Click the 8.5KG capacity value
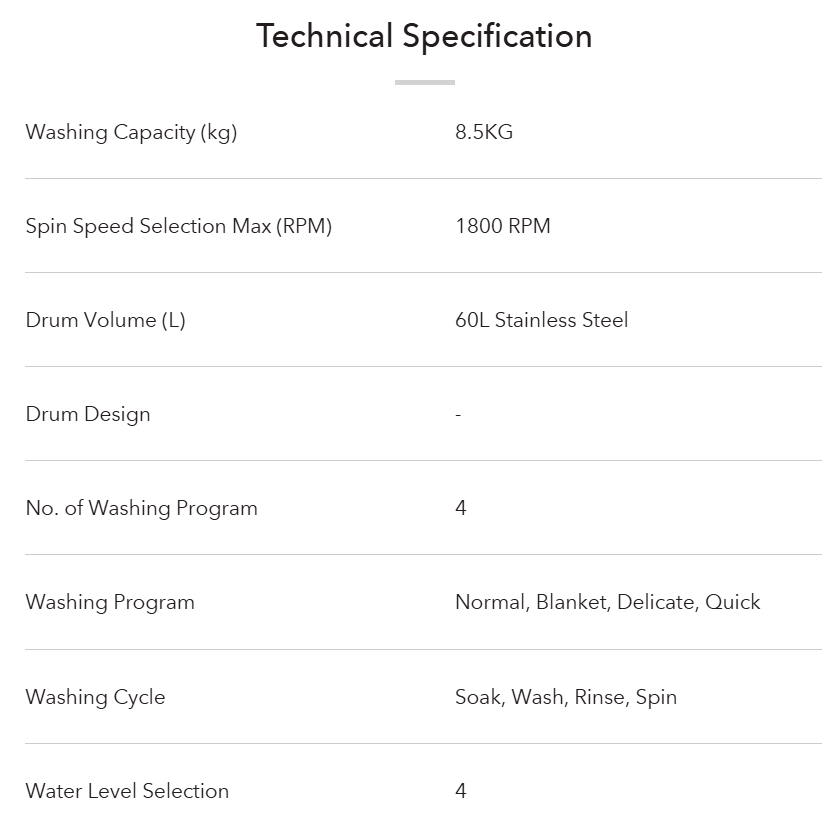This screenshot has width=822, height=829. tap(484, 132)
